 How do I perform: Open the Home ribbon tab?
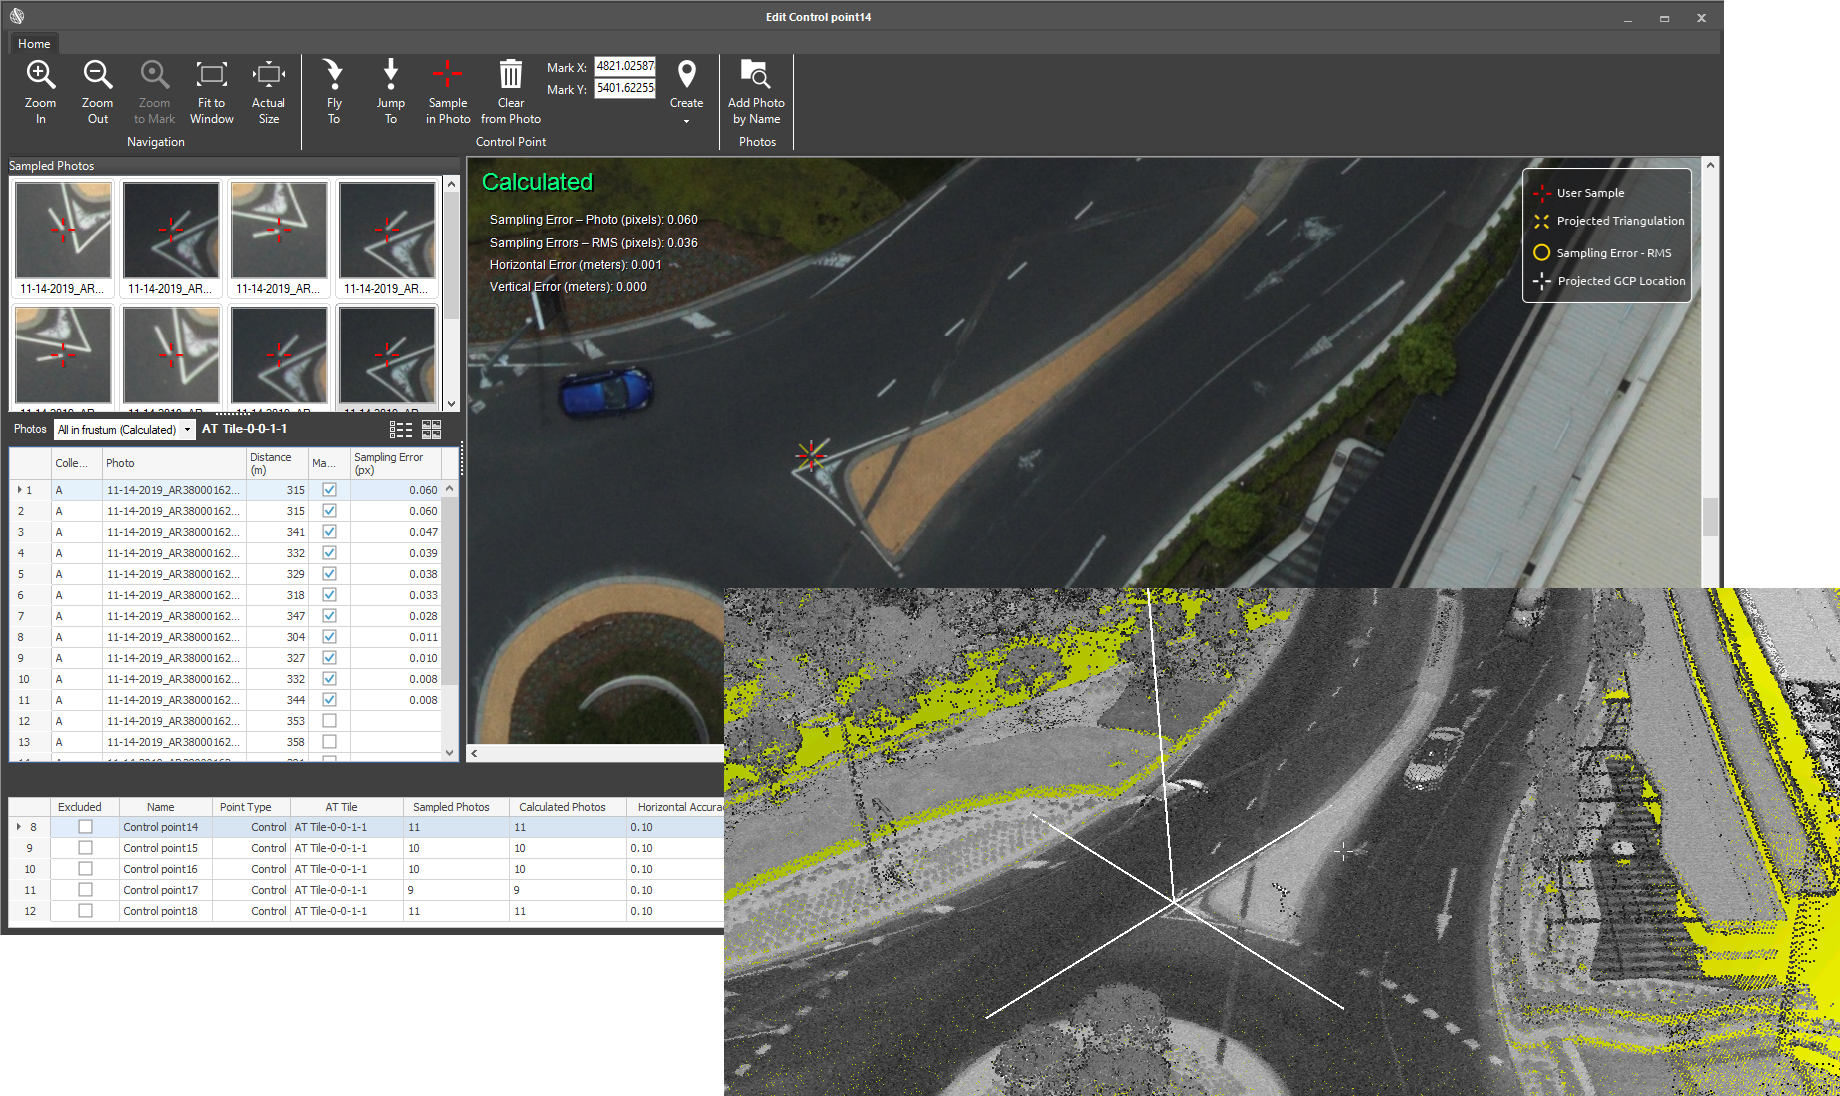pos(34,43)
